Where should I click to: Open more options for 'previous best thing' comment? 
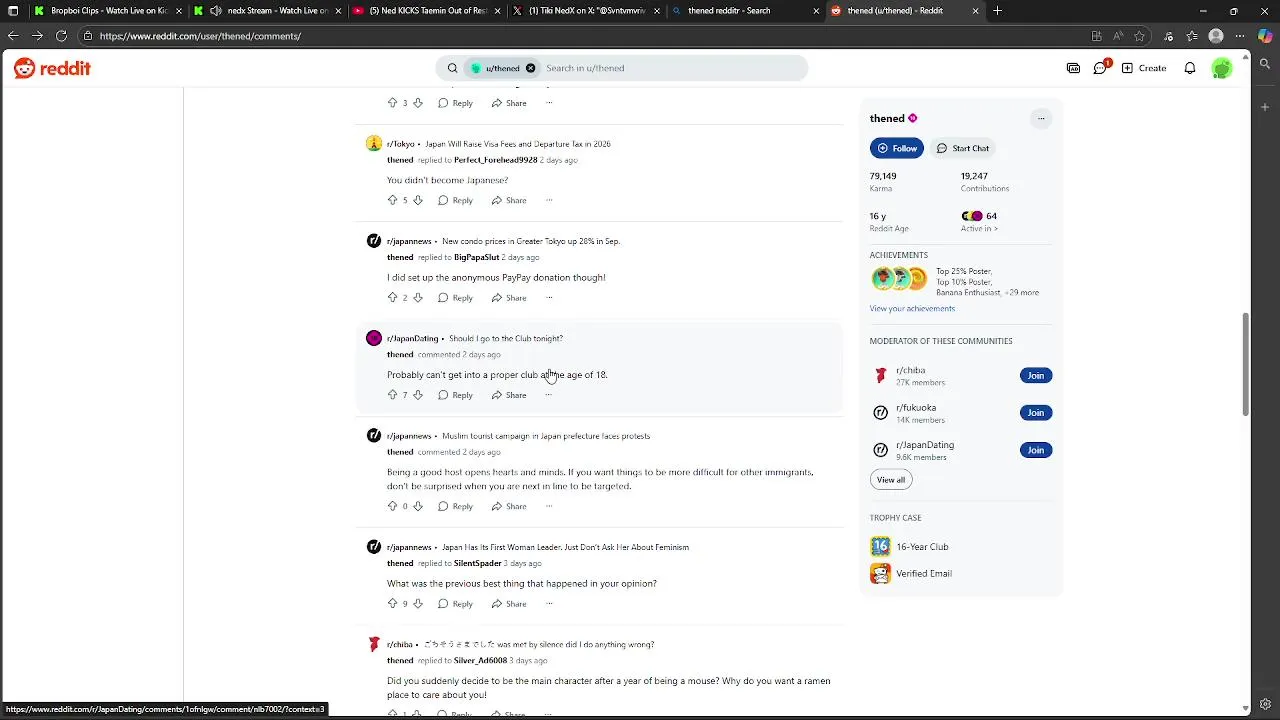point(548,604)
